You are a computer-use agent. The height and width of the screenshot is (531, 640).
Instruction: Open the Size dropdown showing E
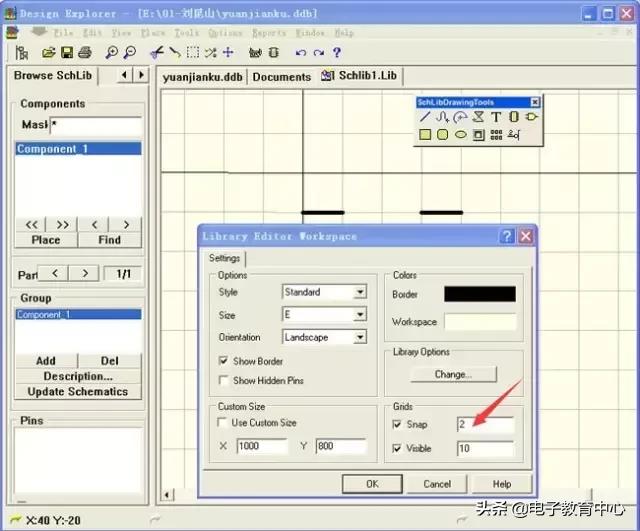tap(360, 314)
